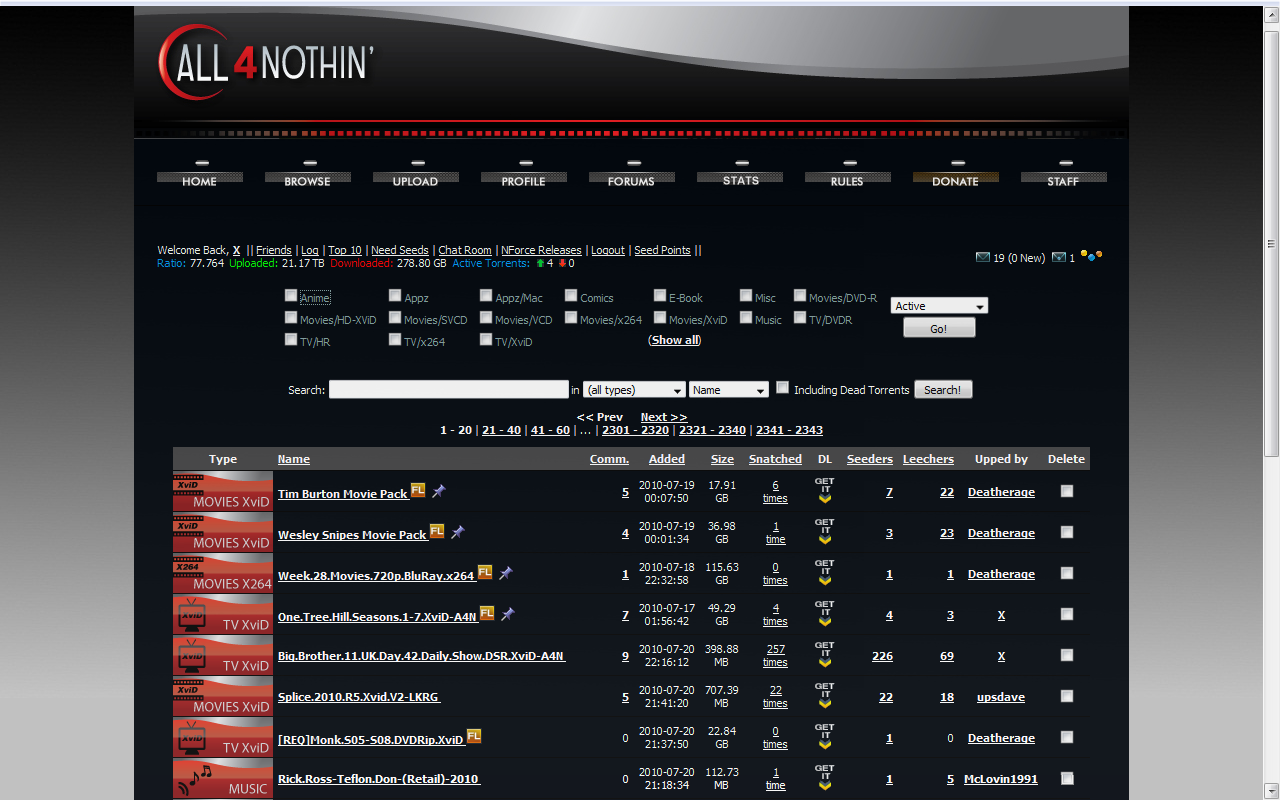1280x800 pixels.
Task: Enable the E-Book category checkbox
Action: [660, 296]
